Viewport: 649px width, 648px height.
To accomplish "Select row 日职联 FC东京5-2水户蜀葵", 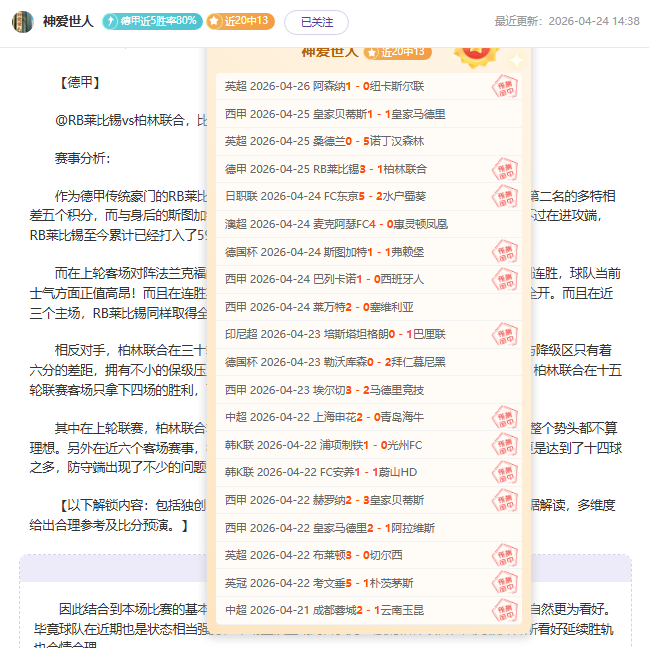I will pyautogui.click(x=369, y=197).
